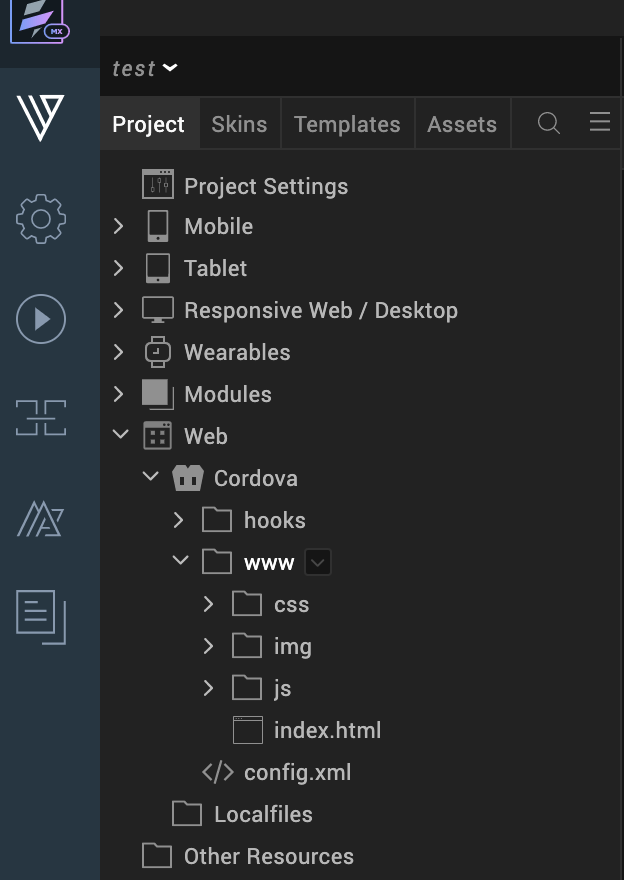Open the hamburger menu icon

(599, 122)
